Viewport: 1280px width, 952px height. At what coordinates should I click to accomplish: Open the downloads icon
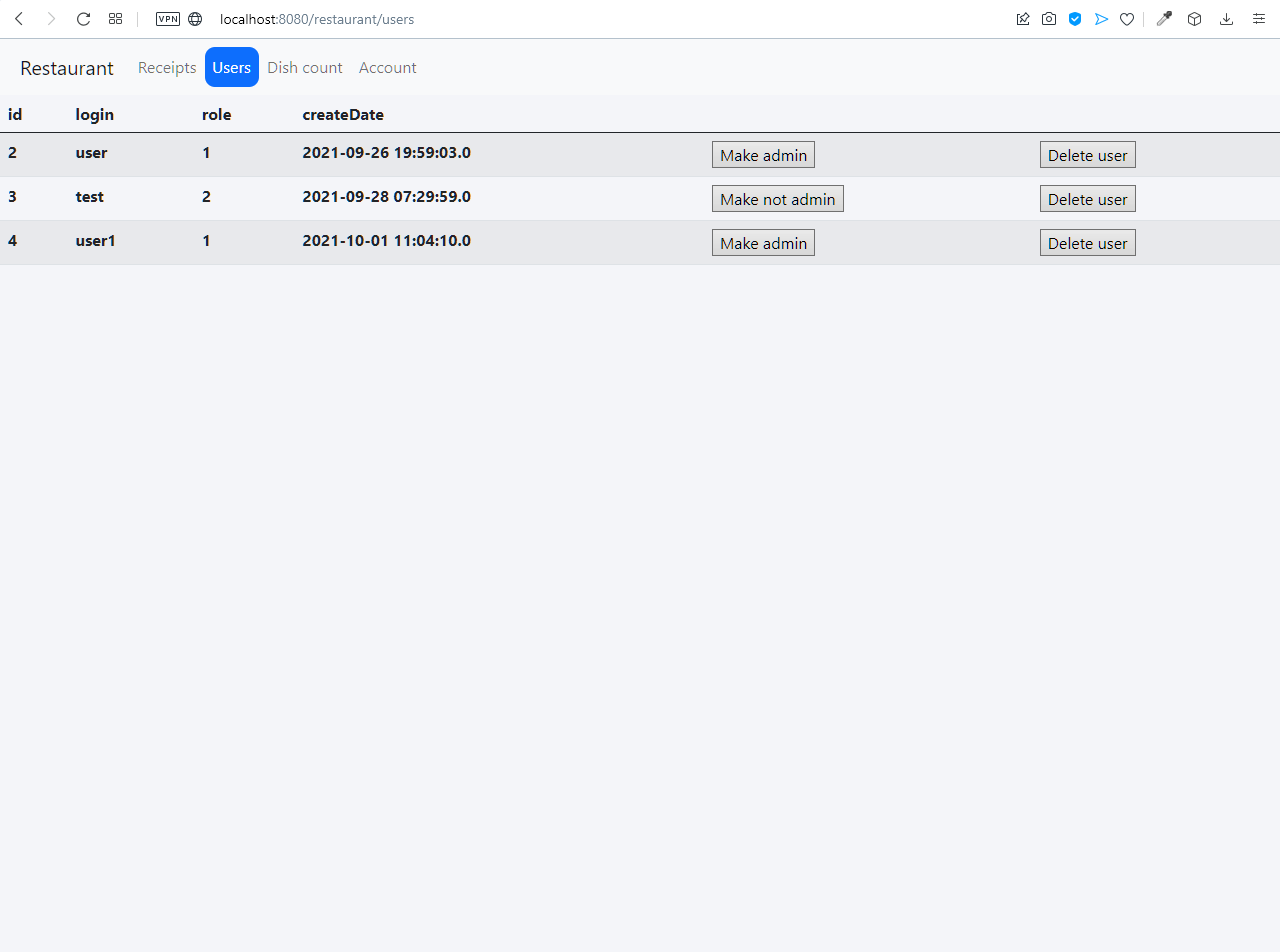[1226, 19]
